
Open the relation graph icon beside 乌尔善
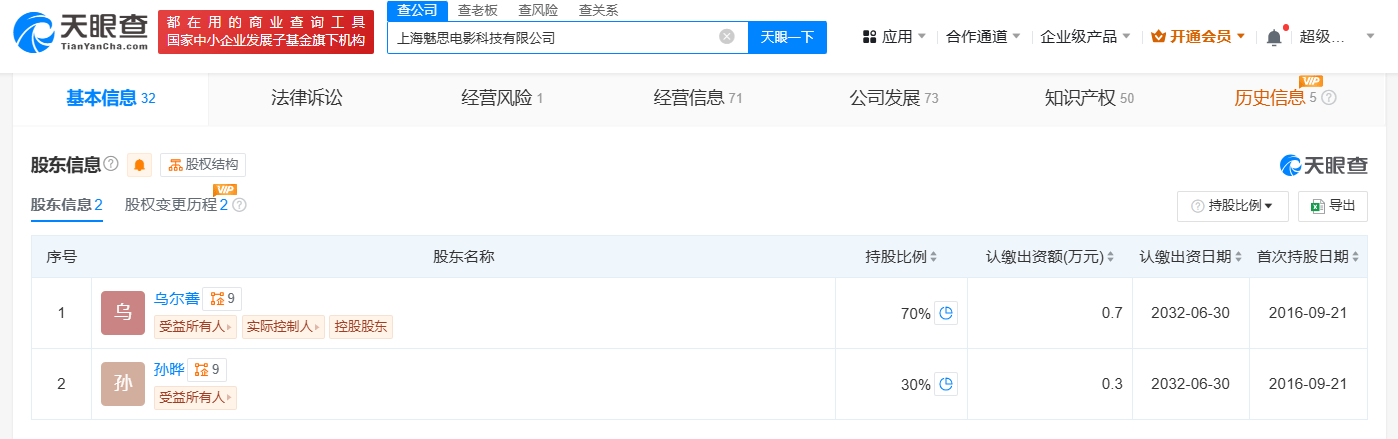click(x=222, y=298)
